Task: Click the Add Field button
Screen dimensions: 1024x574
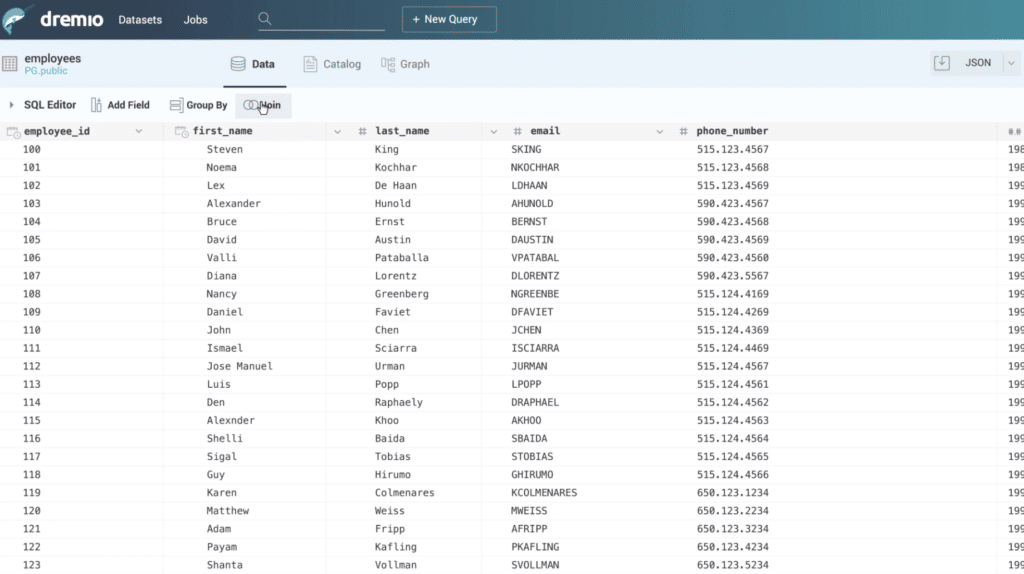Action: coord(120,105)
